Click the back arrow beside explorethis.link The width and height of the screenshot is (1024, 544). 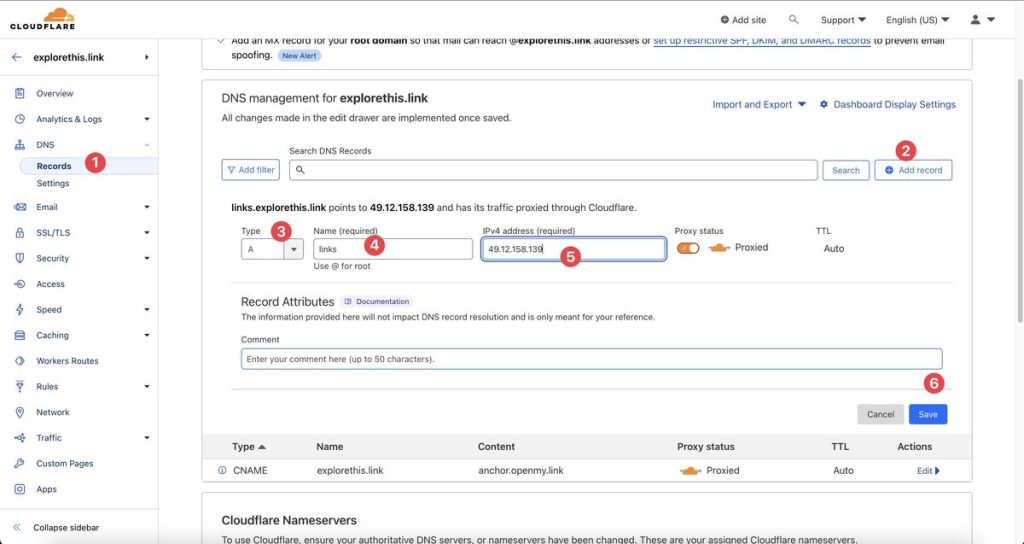[x=16, y=57]
